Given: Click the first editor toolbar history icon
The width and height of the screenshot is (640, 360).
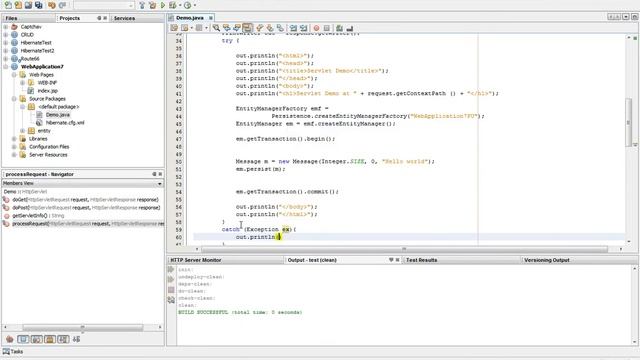Looking at the screenshot, I should tap(174, 28).
